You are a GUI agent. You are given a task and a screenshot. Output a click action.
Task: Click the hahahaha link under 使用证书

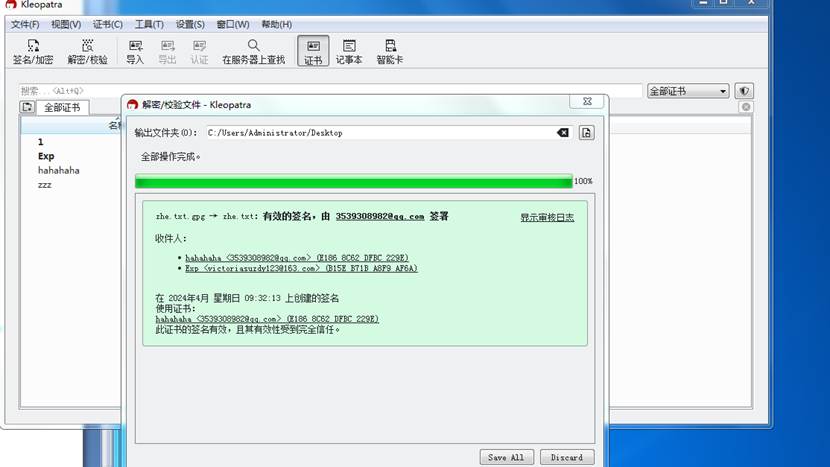(x=267, y=319)
